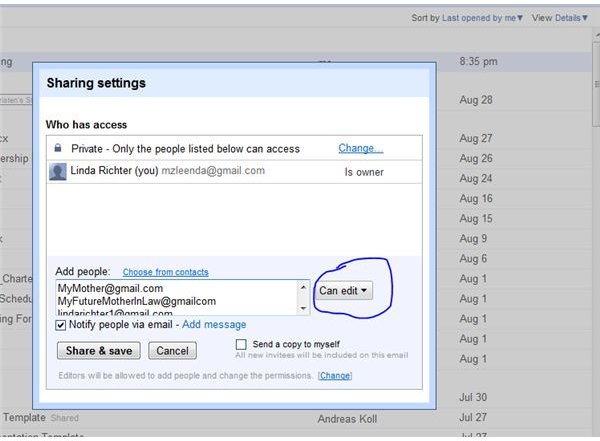Click inside the Add people text box
The image size is (600, 441).
point(177,298)
